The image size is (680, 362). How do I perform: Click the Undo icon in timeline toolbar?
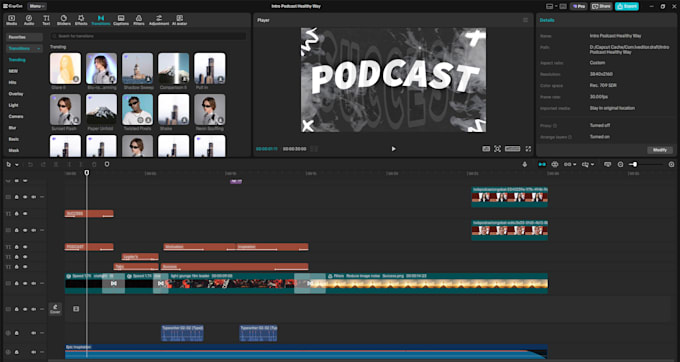click(30, 165)
